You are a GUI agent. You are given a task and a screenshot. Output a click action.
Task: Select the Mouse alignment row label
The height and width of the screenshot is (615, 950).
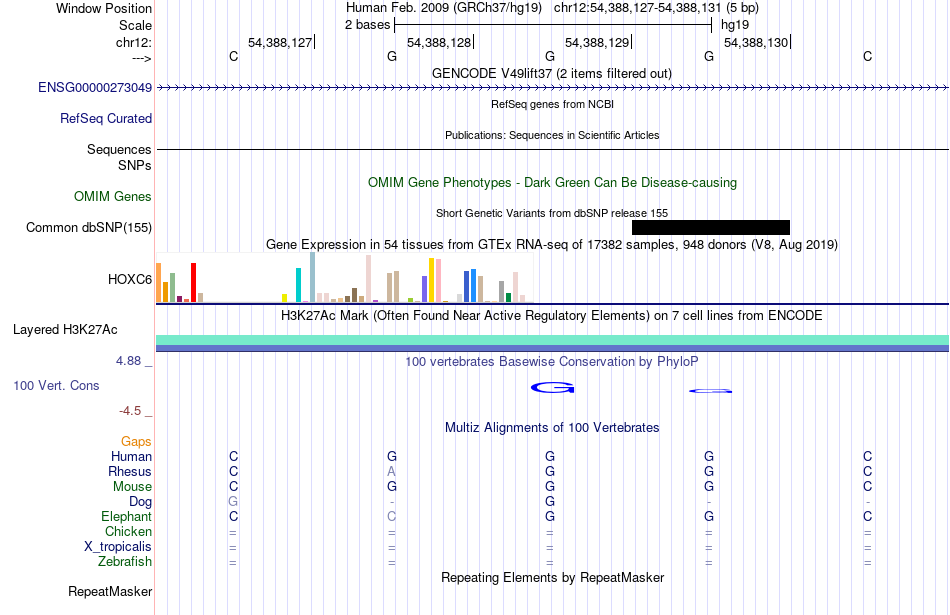click(x=132, y=487)
